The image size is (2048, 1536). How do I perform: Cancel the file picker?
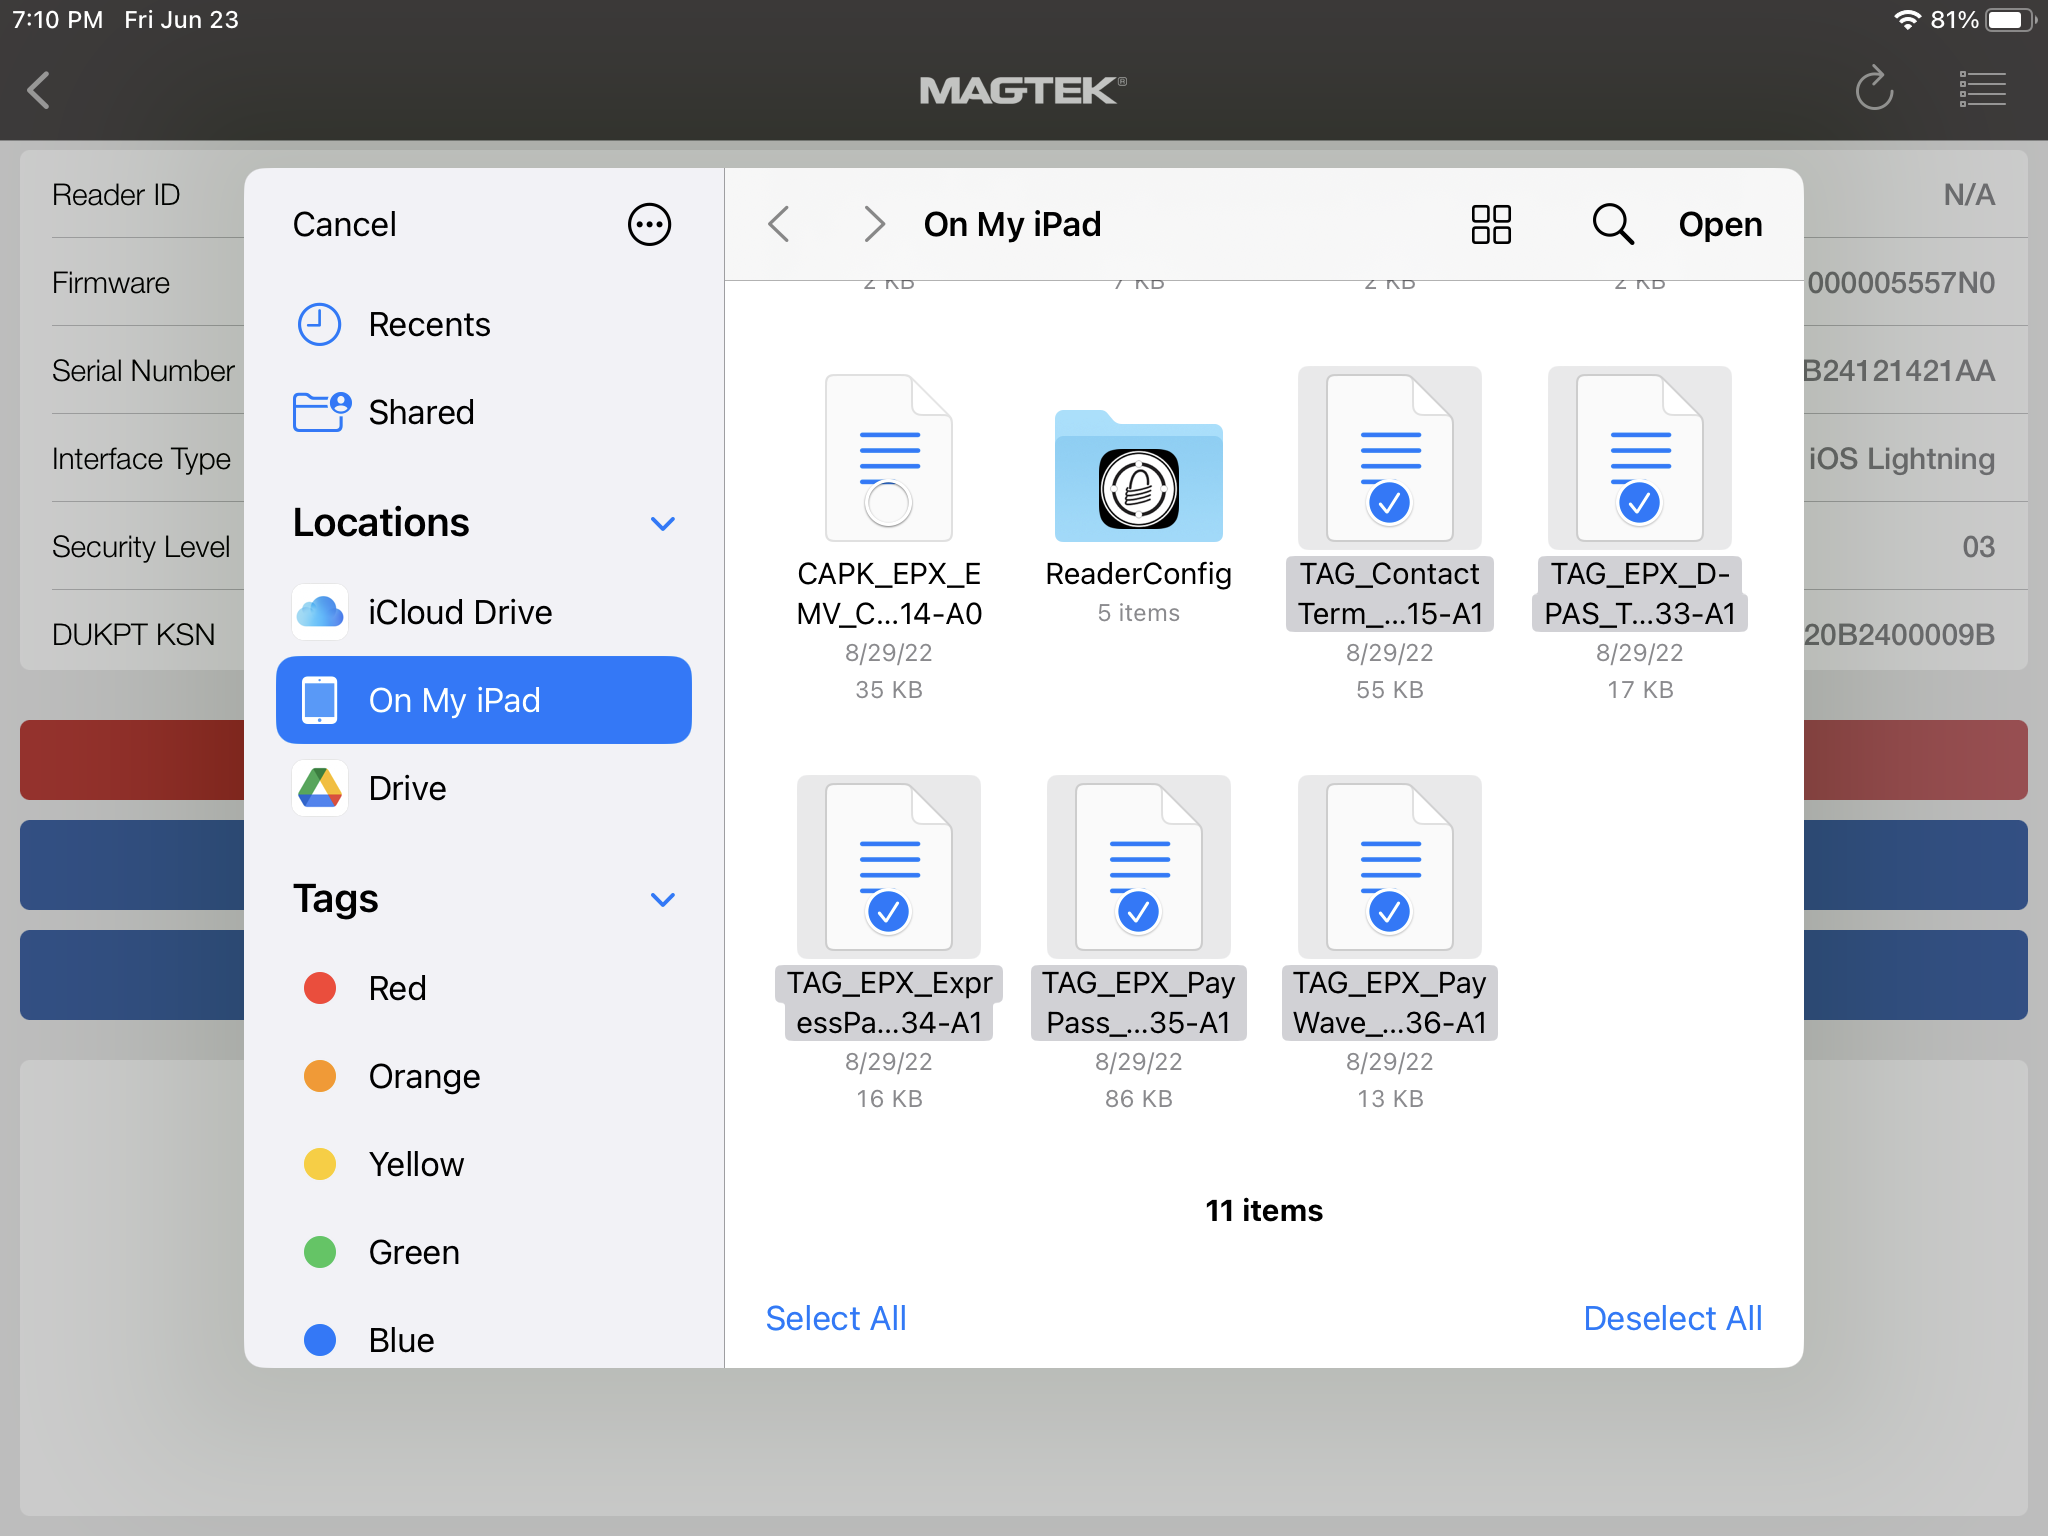[x=344, y=224]
